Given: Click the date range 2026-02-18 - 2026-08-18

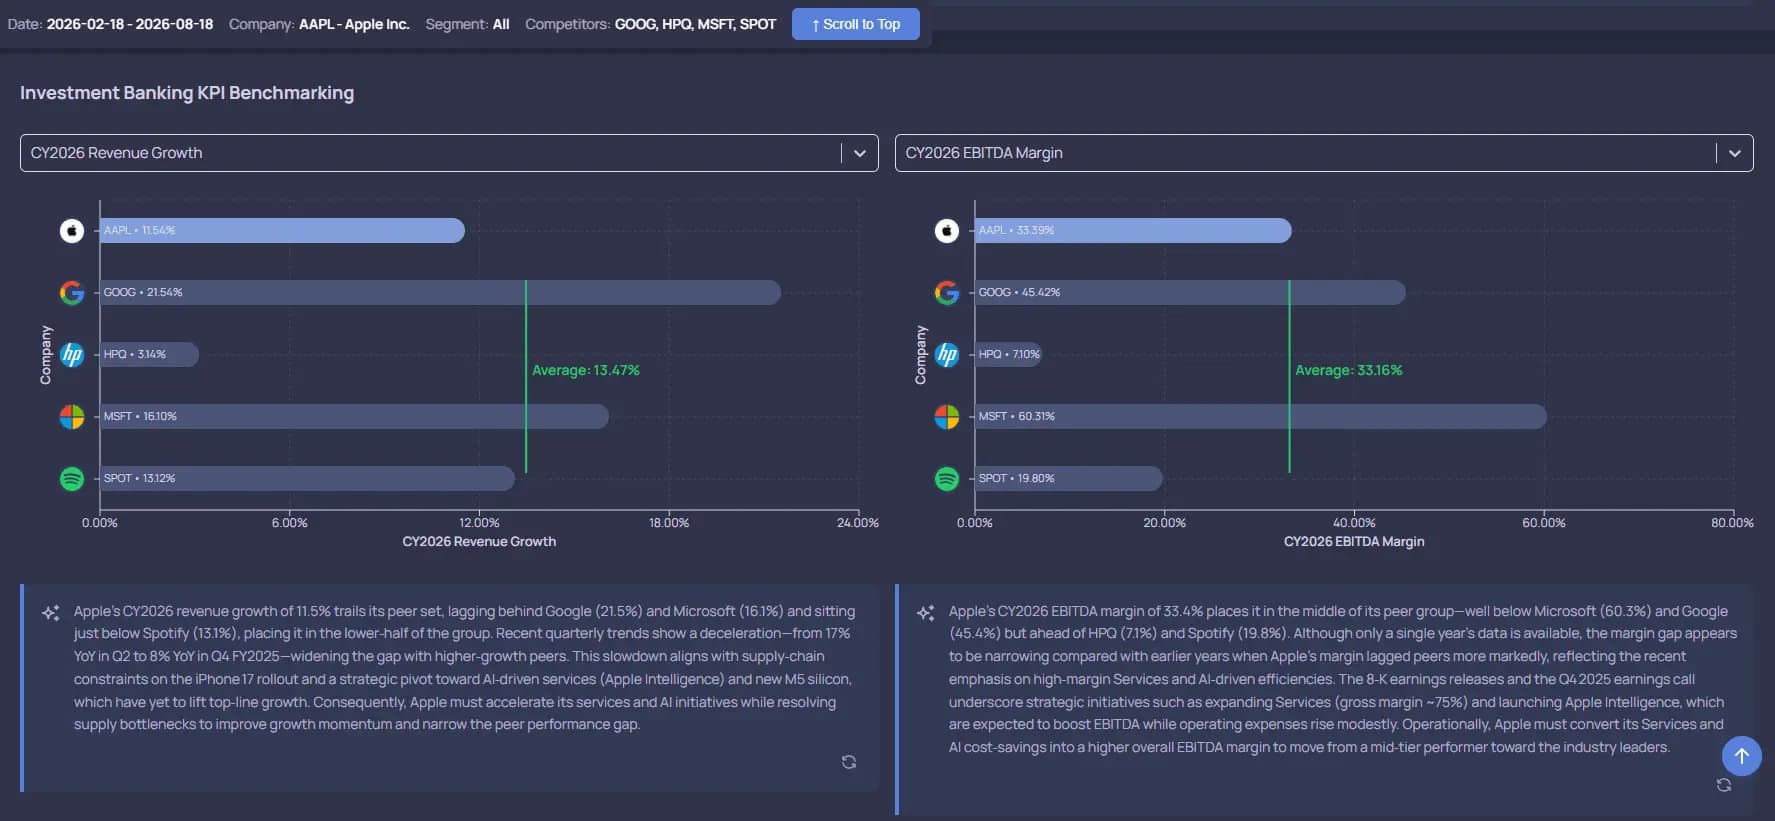Looking at the screenshot, I should tap(130, 24).
